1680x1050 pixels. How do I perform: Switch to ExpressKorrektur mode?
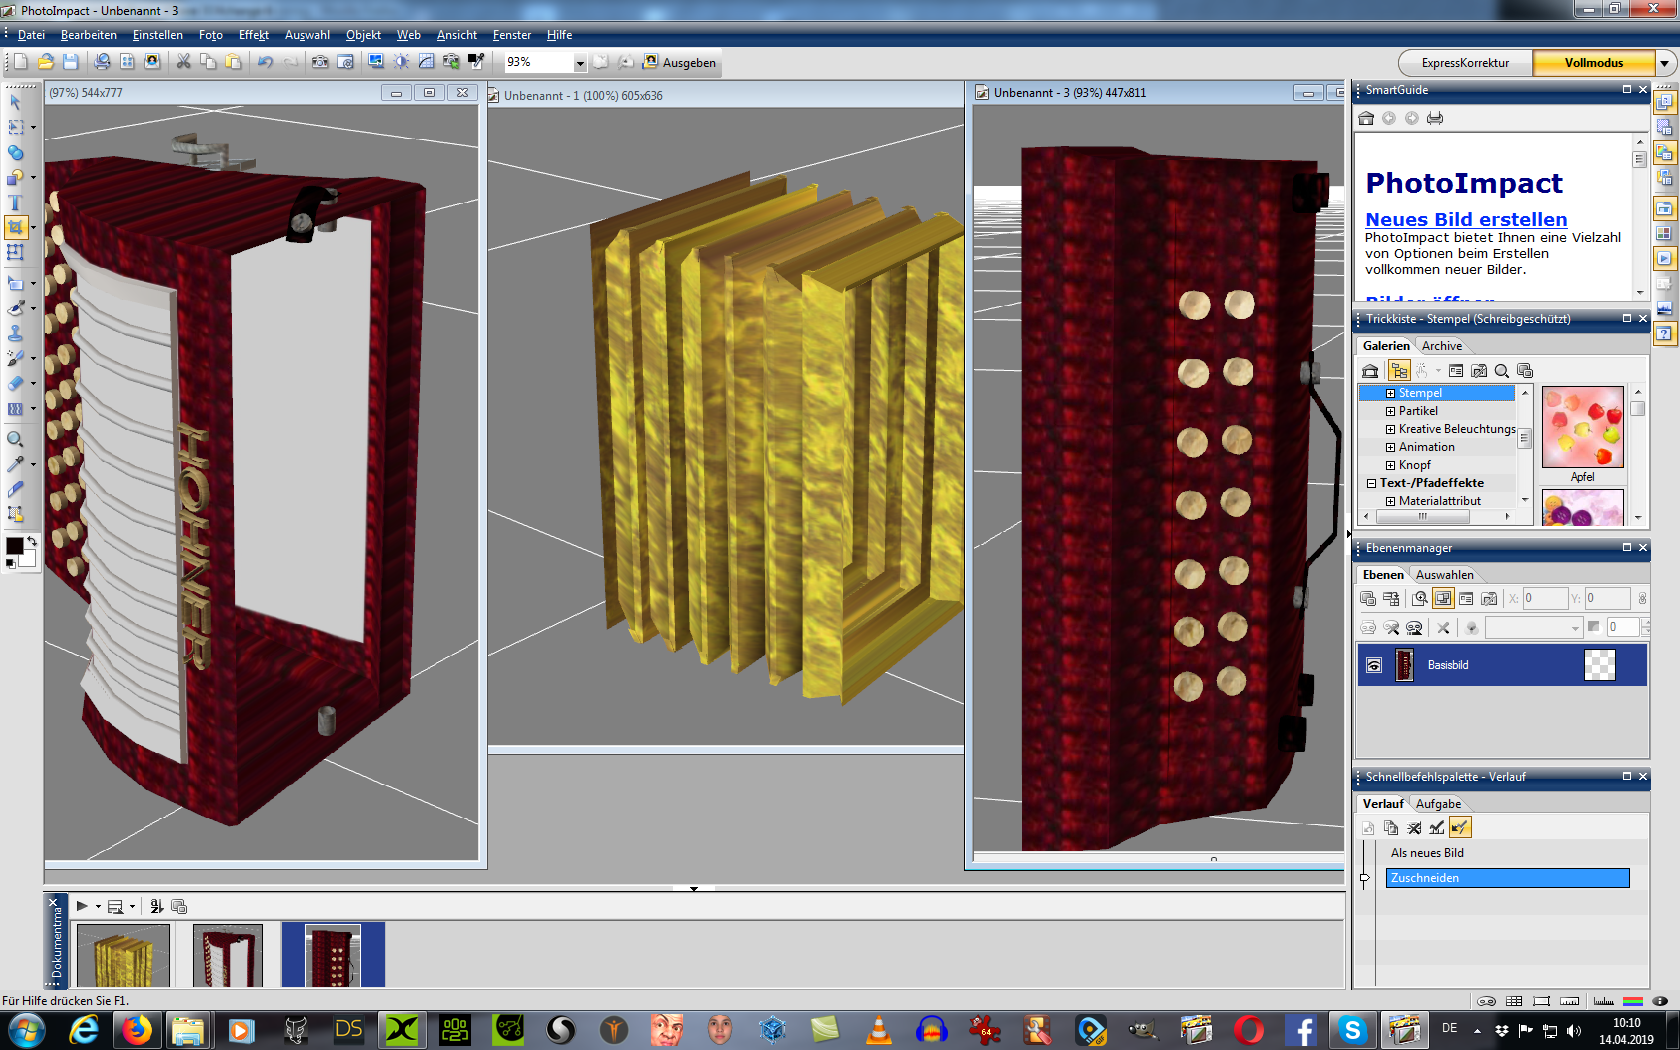pos(1465,62)
